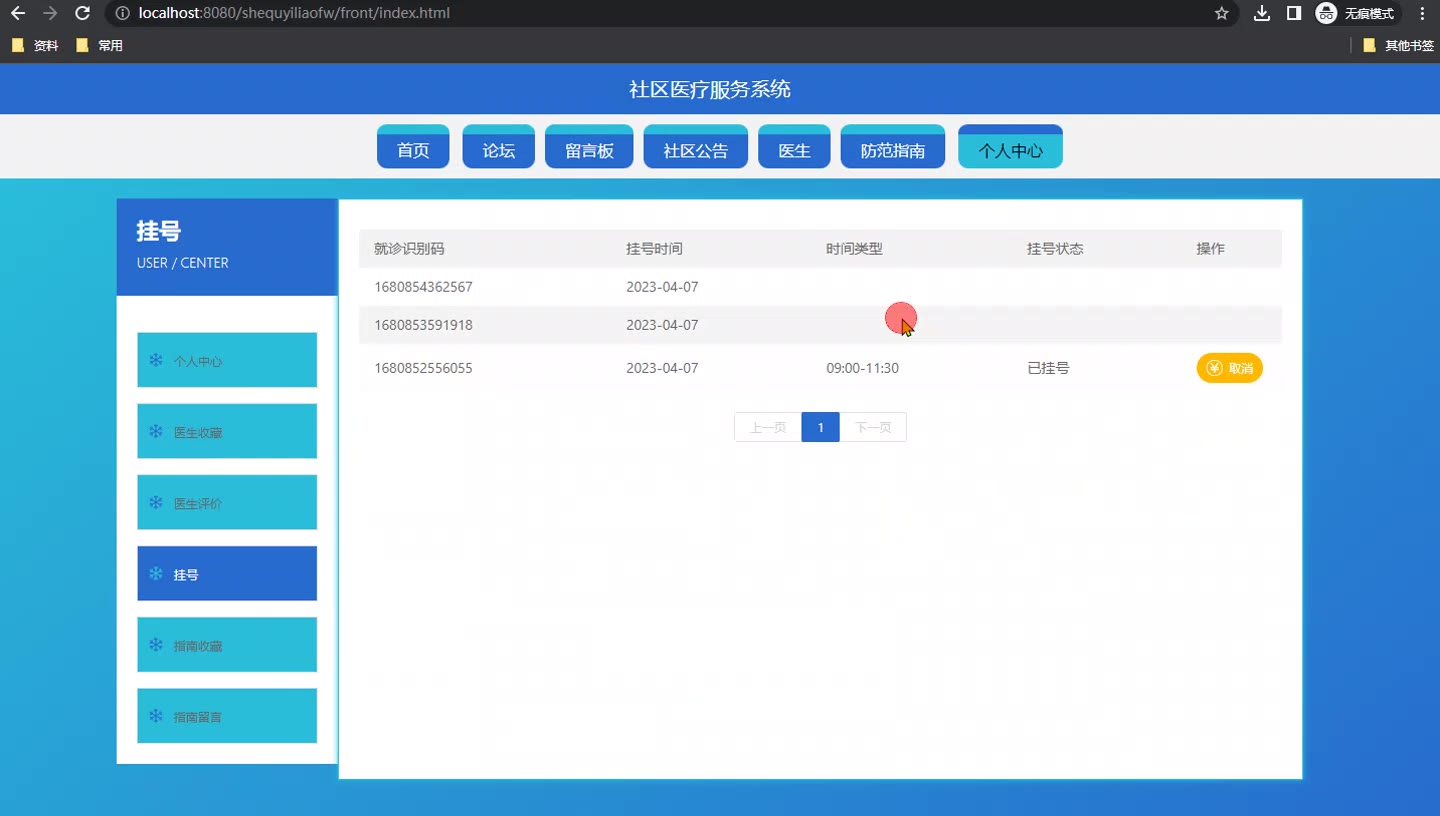Click snowflake icon beside 挂号 sidebar item

point(155,573)
